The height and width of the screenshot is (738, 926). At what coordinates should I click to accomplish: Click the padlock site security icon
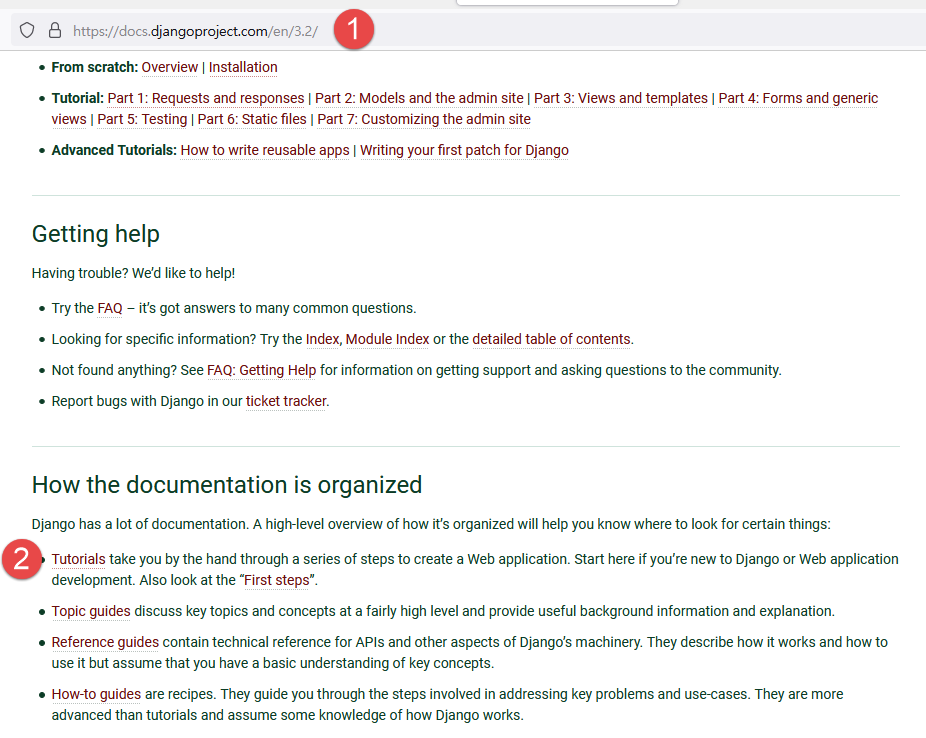(x=55, y=30)
